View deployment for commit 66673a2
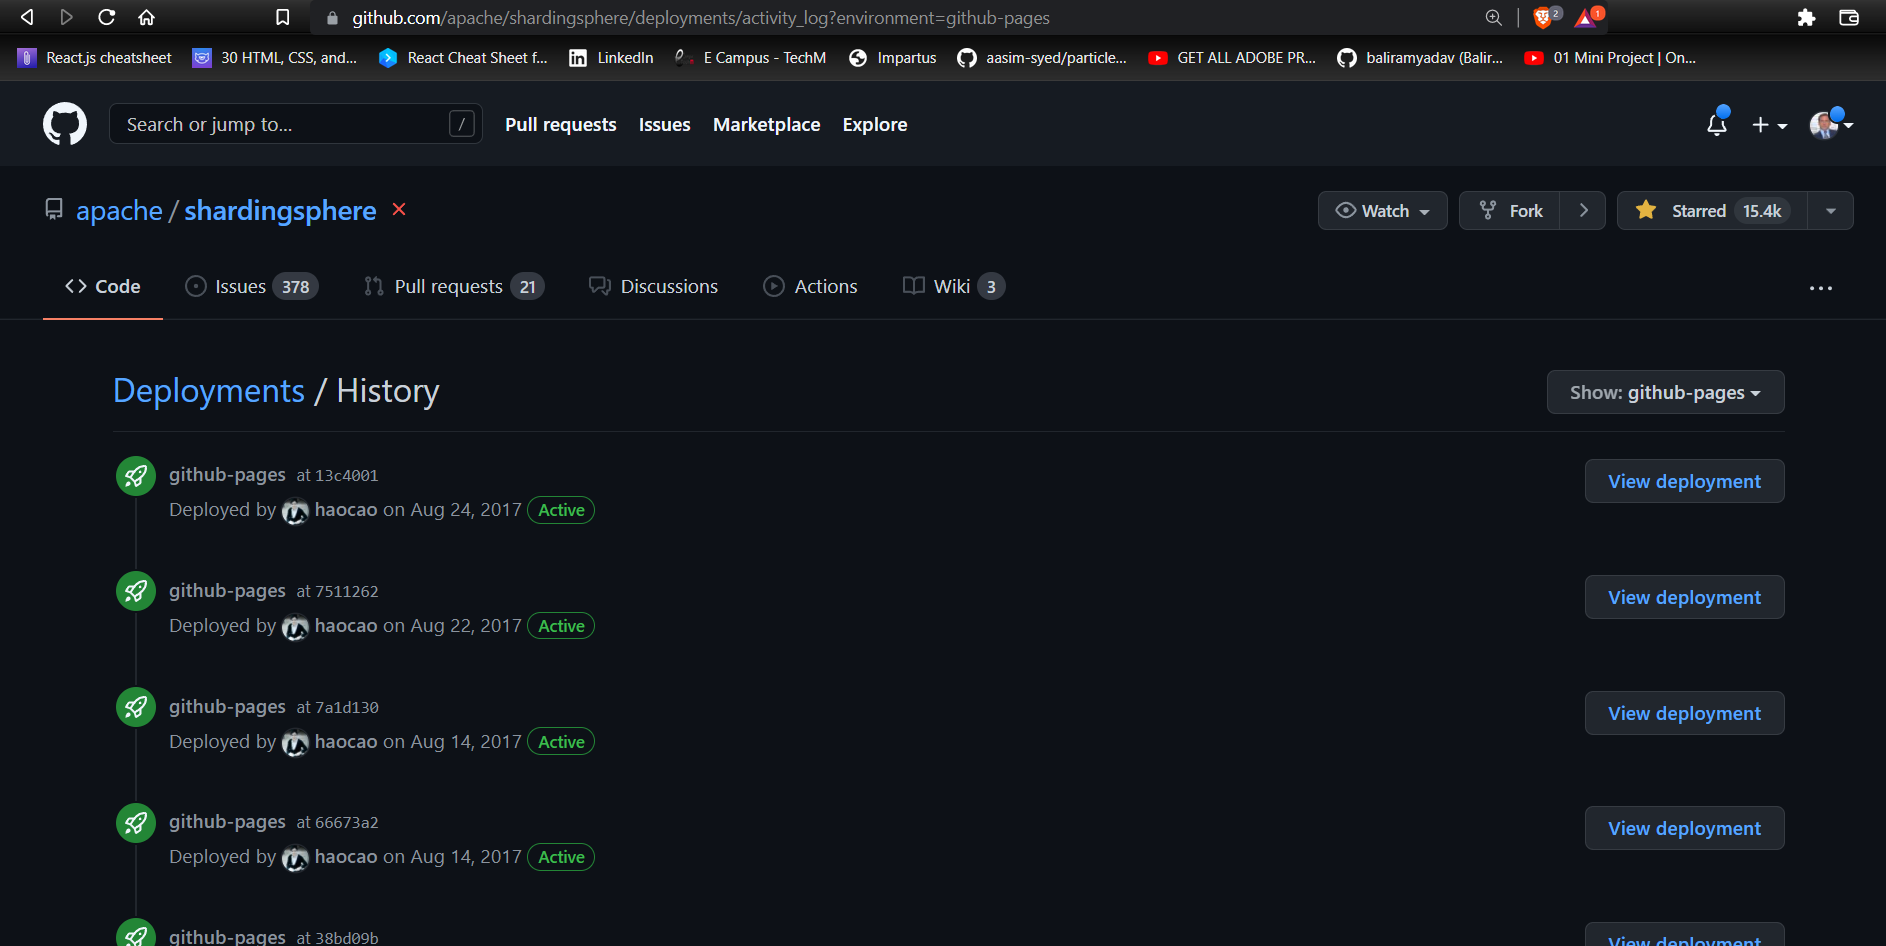The height and width of the screenshot is (946, 1886). pyautogui.click(x=1684, y=828)
